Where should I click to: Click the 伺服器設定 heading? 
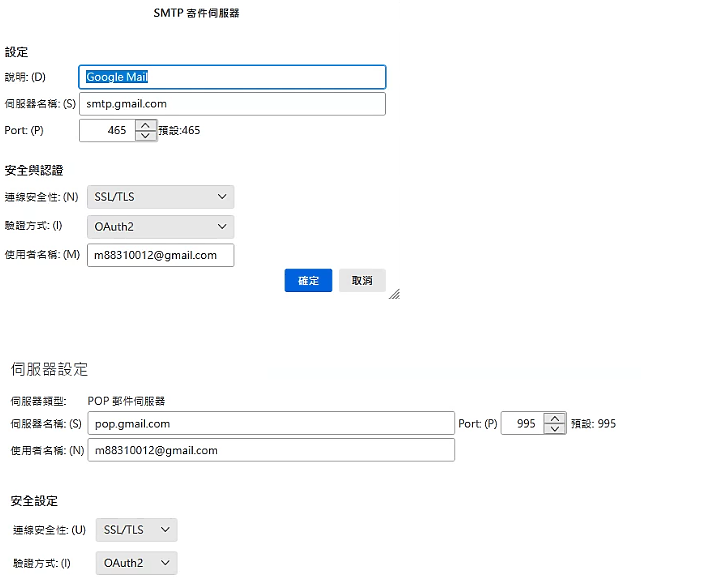(49, 369)
